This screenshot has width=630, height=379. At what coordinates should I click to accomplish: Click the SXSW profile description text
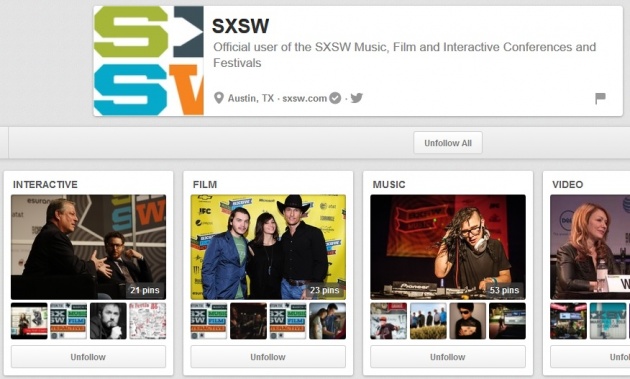tap(404, 55)
